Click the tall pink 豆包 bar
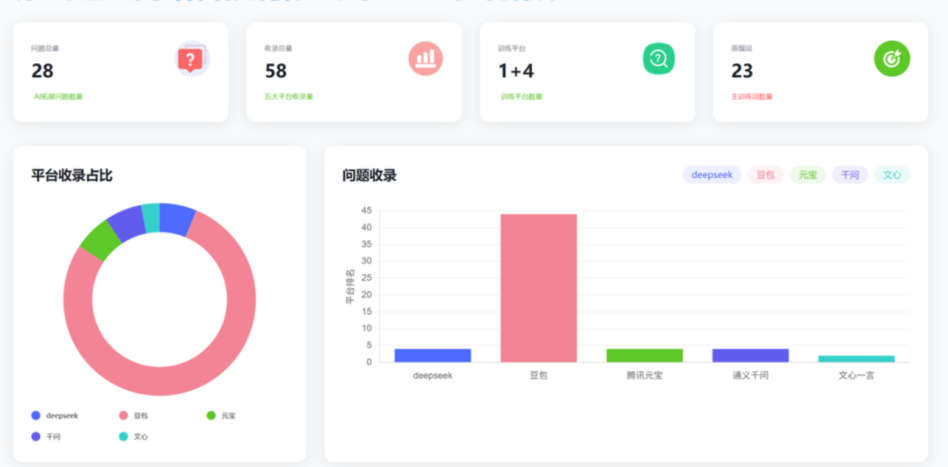Viewport: 948px width, 467px height. (539, 288)
